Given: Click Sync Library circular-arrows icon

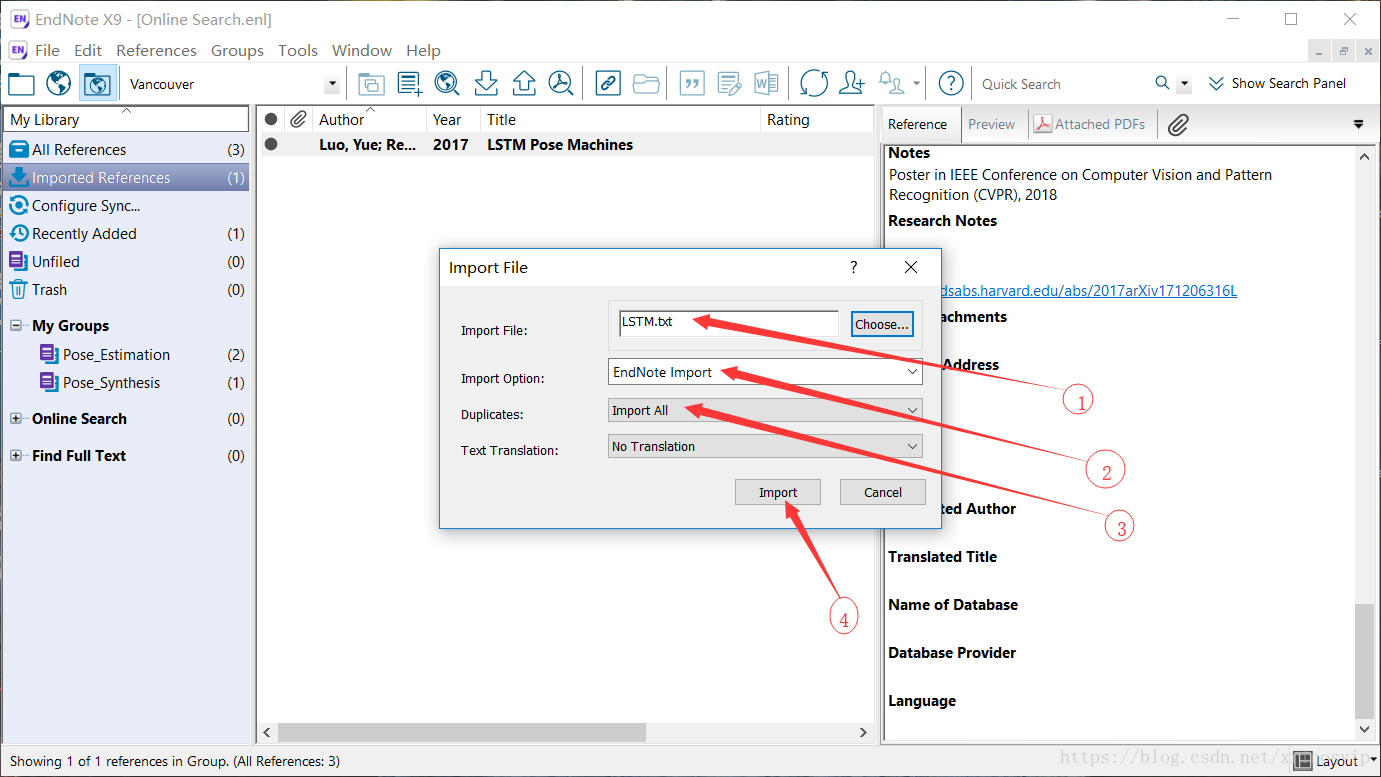Looking at the screenshot, I should [814, 84].
